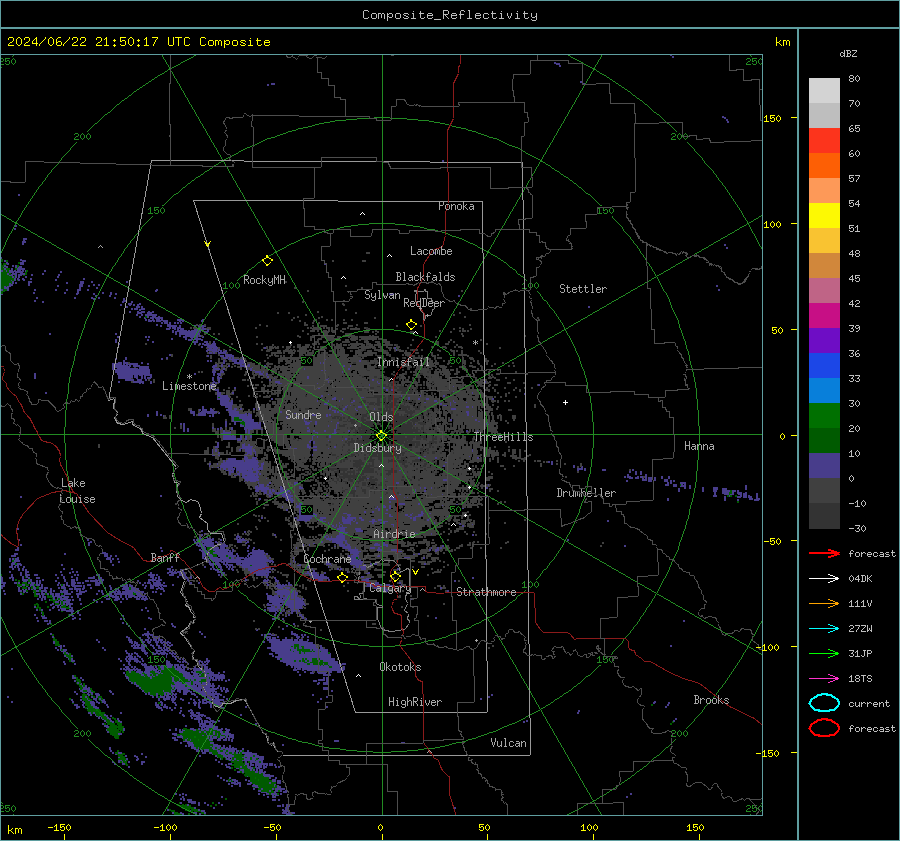This screenshot has height=841, width=900.
Task: Click the yellow radar-center diamond above Didsbury
Action: [x=381, y=435]
